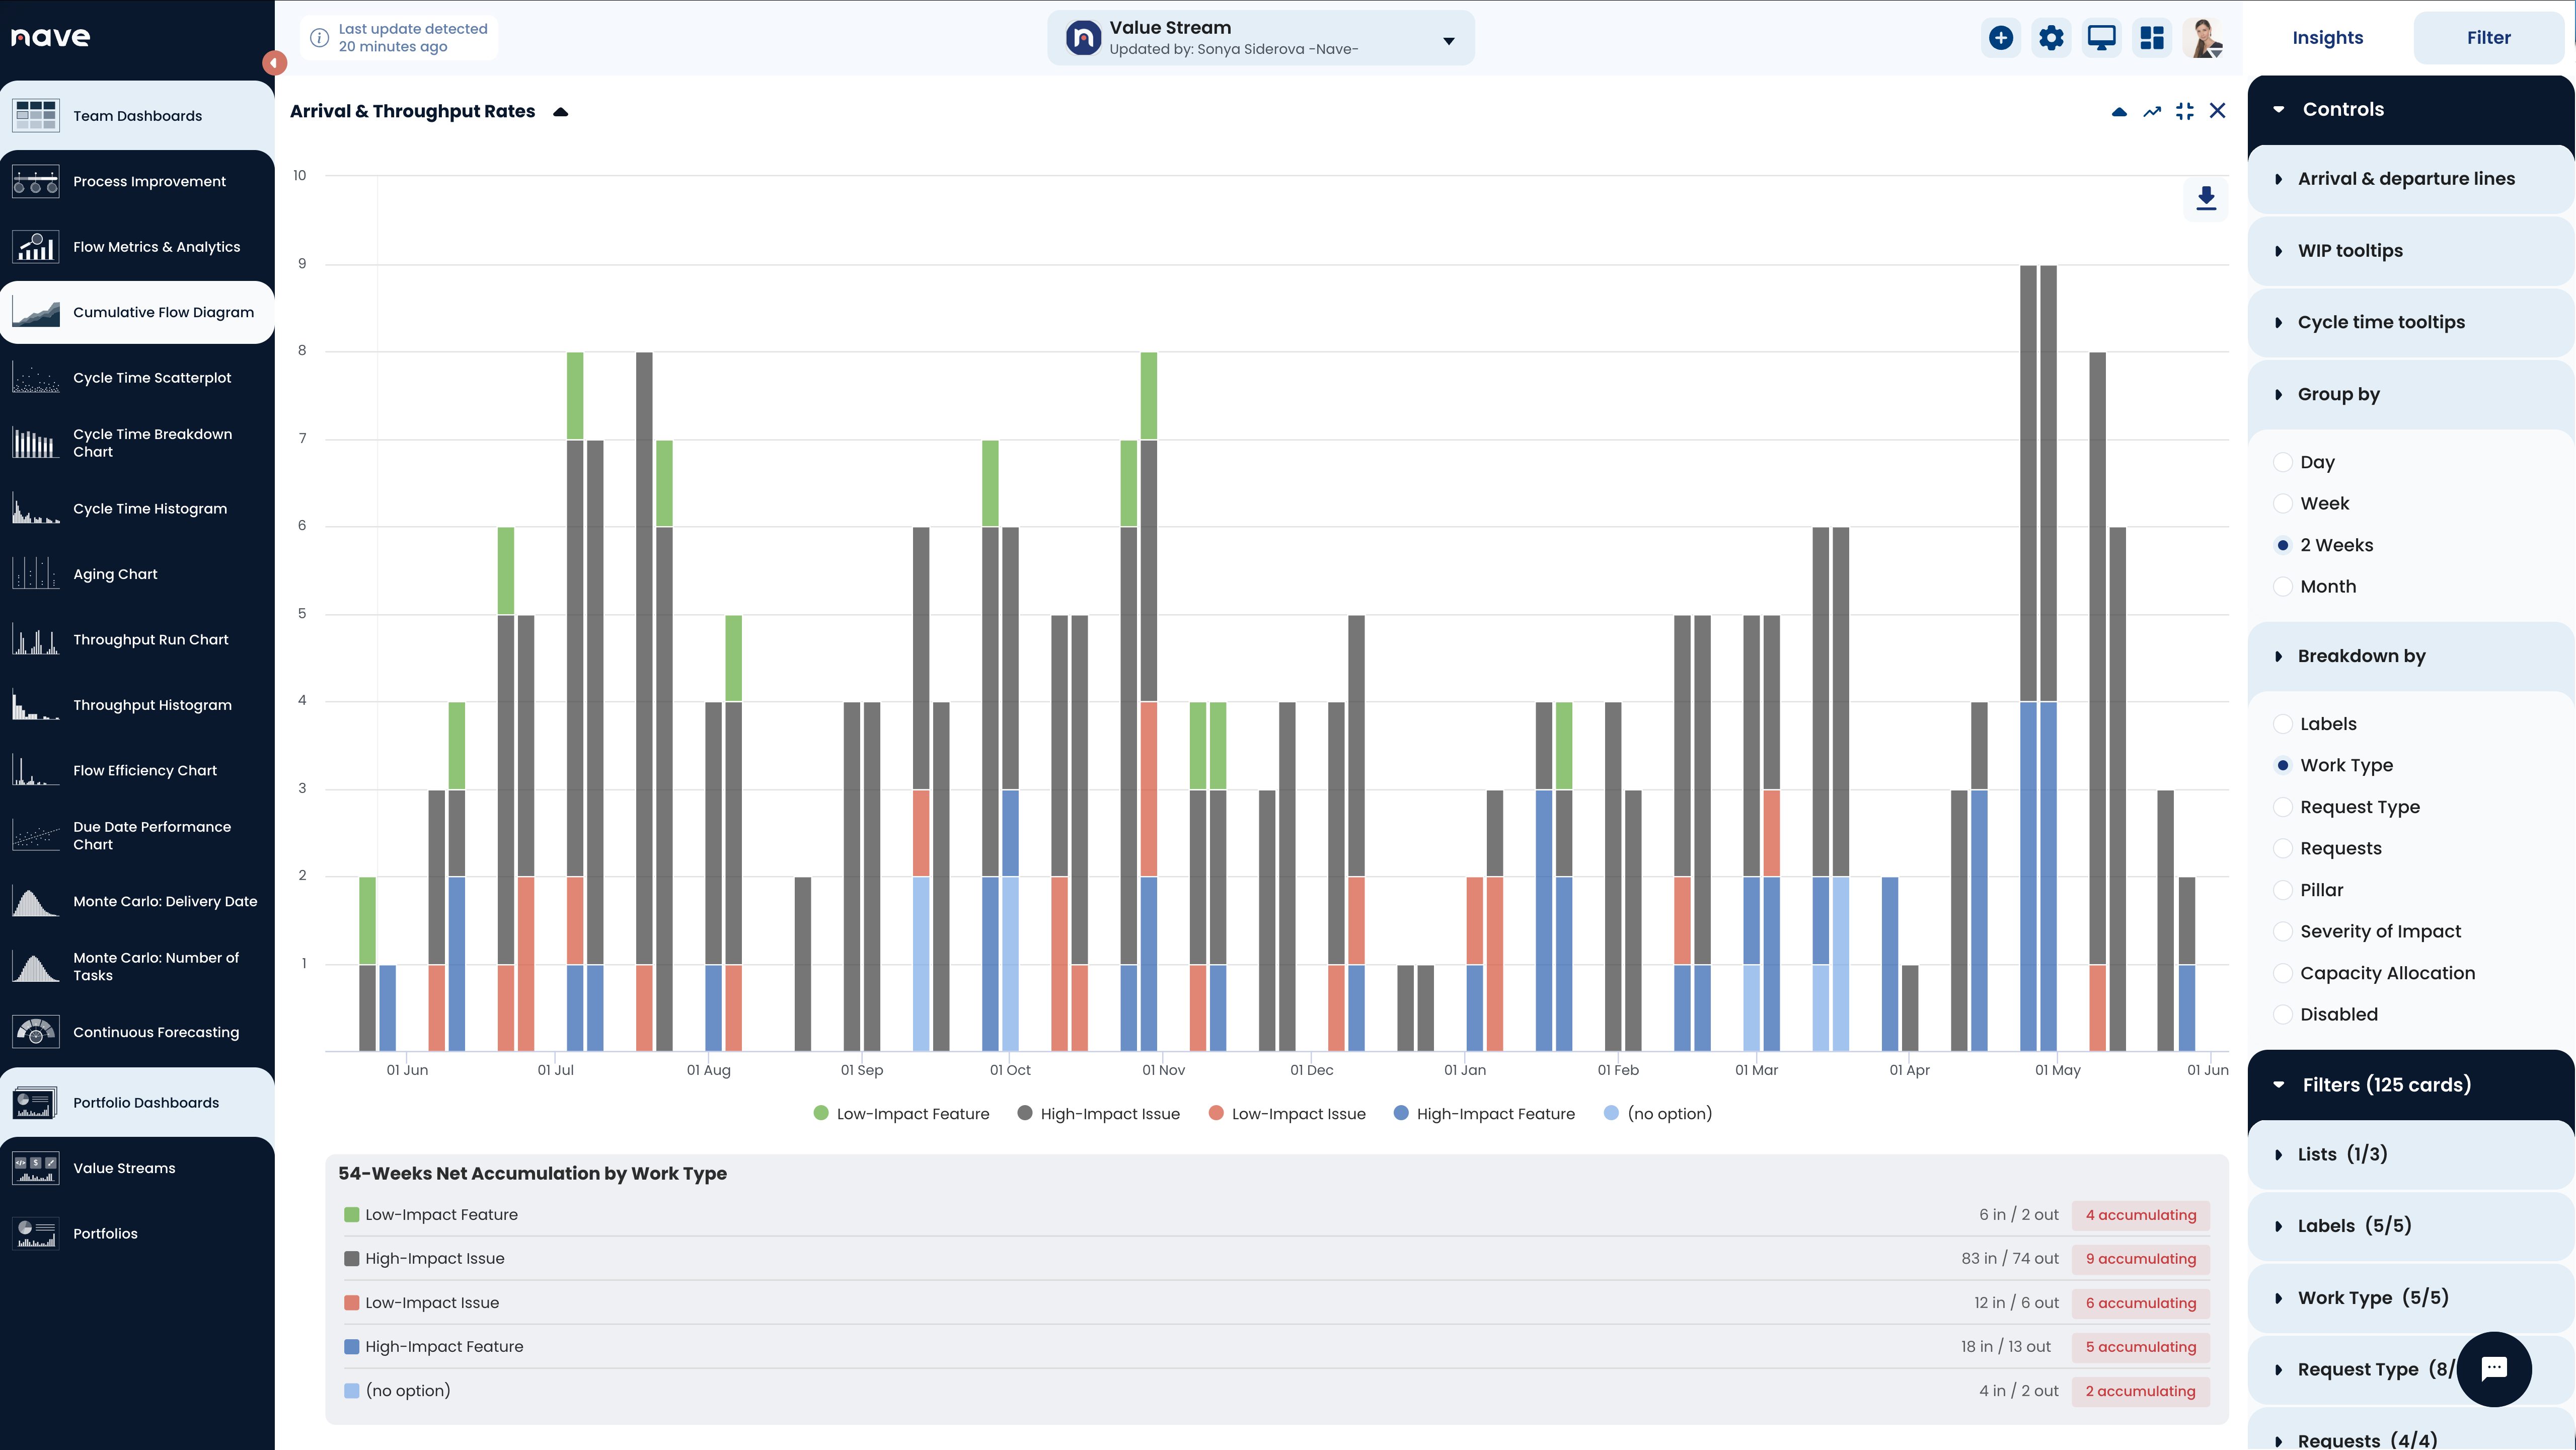Image resolution: width=2576 pixels, height=1450 pixels.
Task: Click the 9 accumulating badge
Action: [2140, 1259]
